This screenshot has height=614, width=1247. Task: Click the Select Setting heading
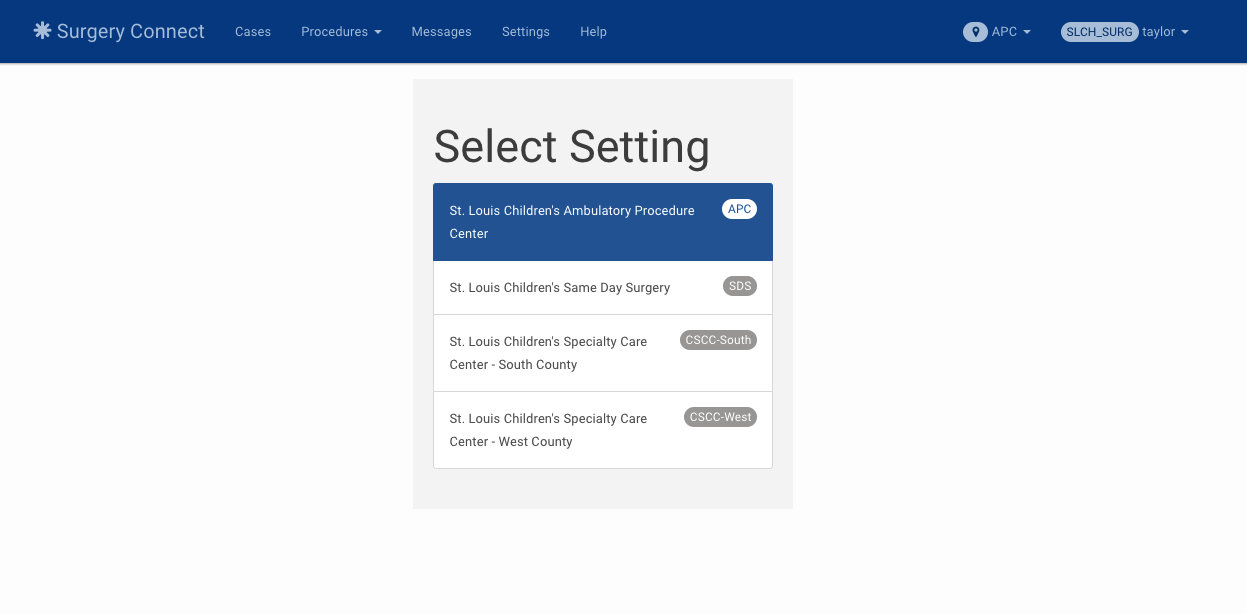click(x=571, y=147)
